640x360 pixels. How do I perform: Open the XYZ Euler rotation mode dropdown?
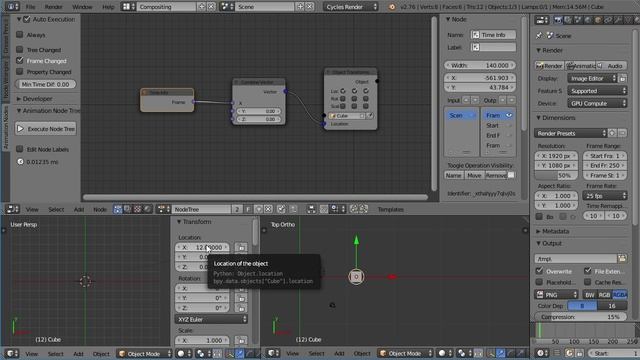click(211, 319)
